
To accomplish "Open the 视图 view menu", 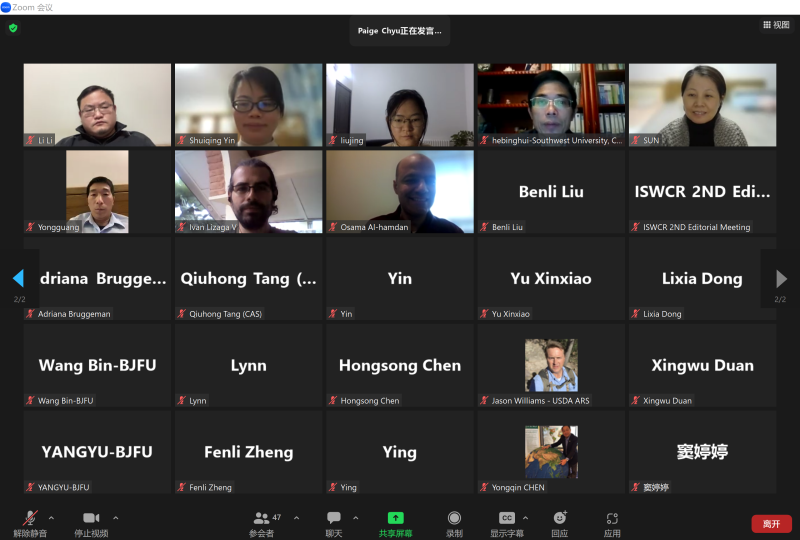I will click(x=776, y=24).
